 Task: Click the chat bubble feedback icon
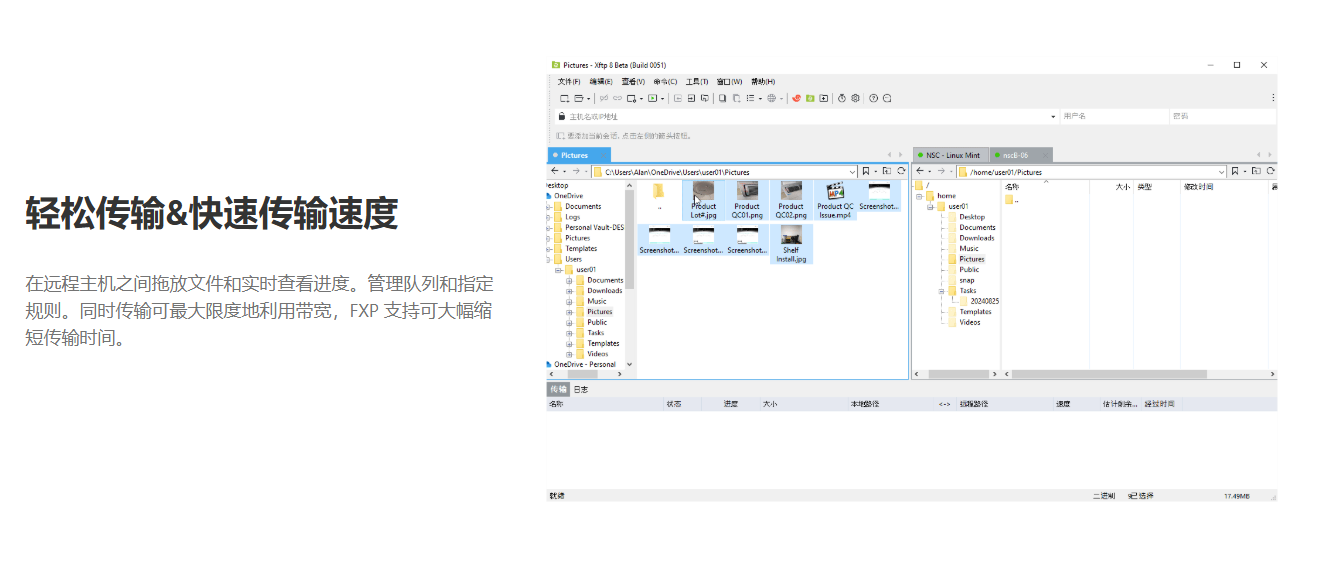pos(887,98)
